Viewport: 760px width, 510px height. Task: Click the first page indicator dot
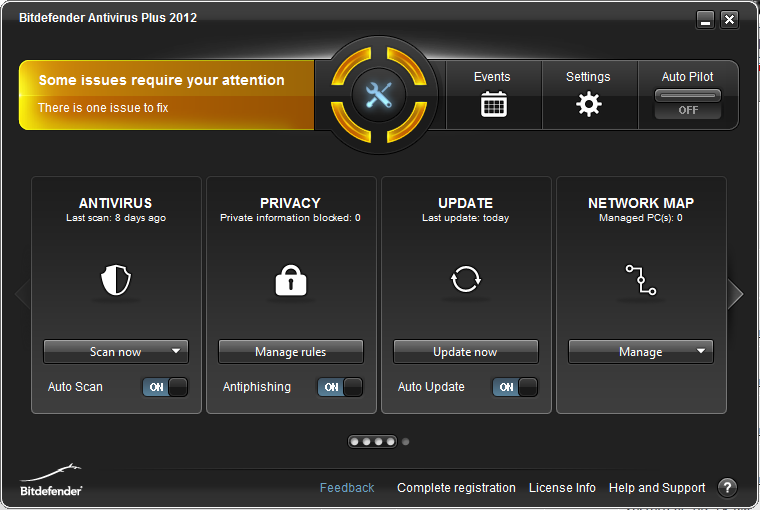coord(355,442)
